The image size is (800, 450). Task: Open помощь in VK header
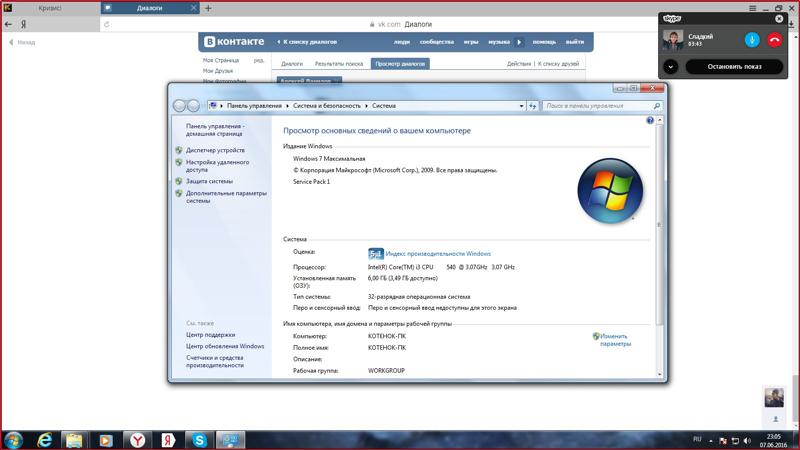tap(544, 42)
